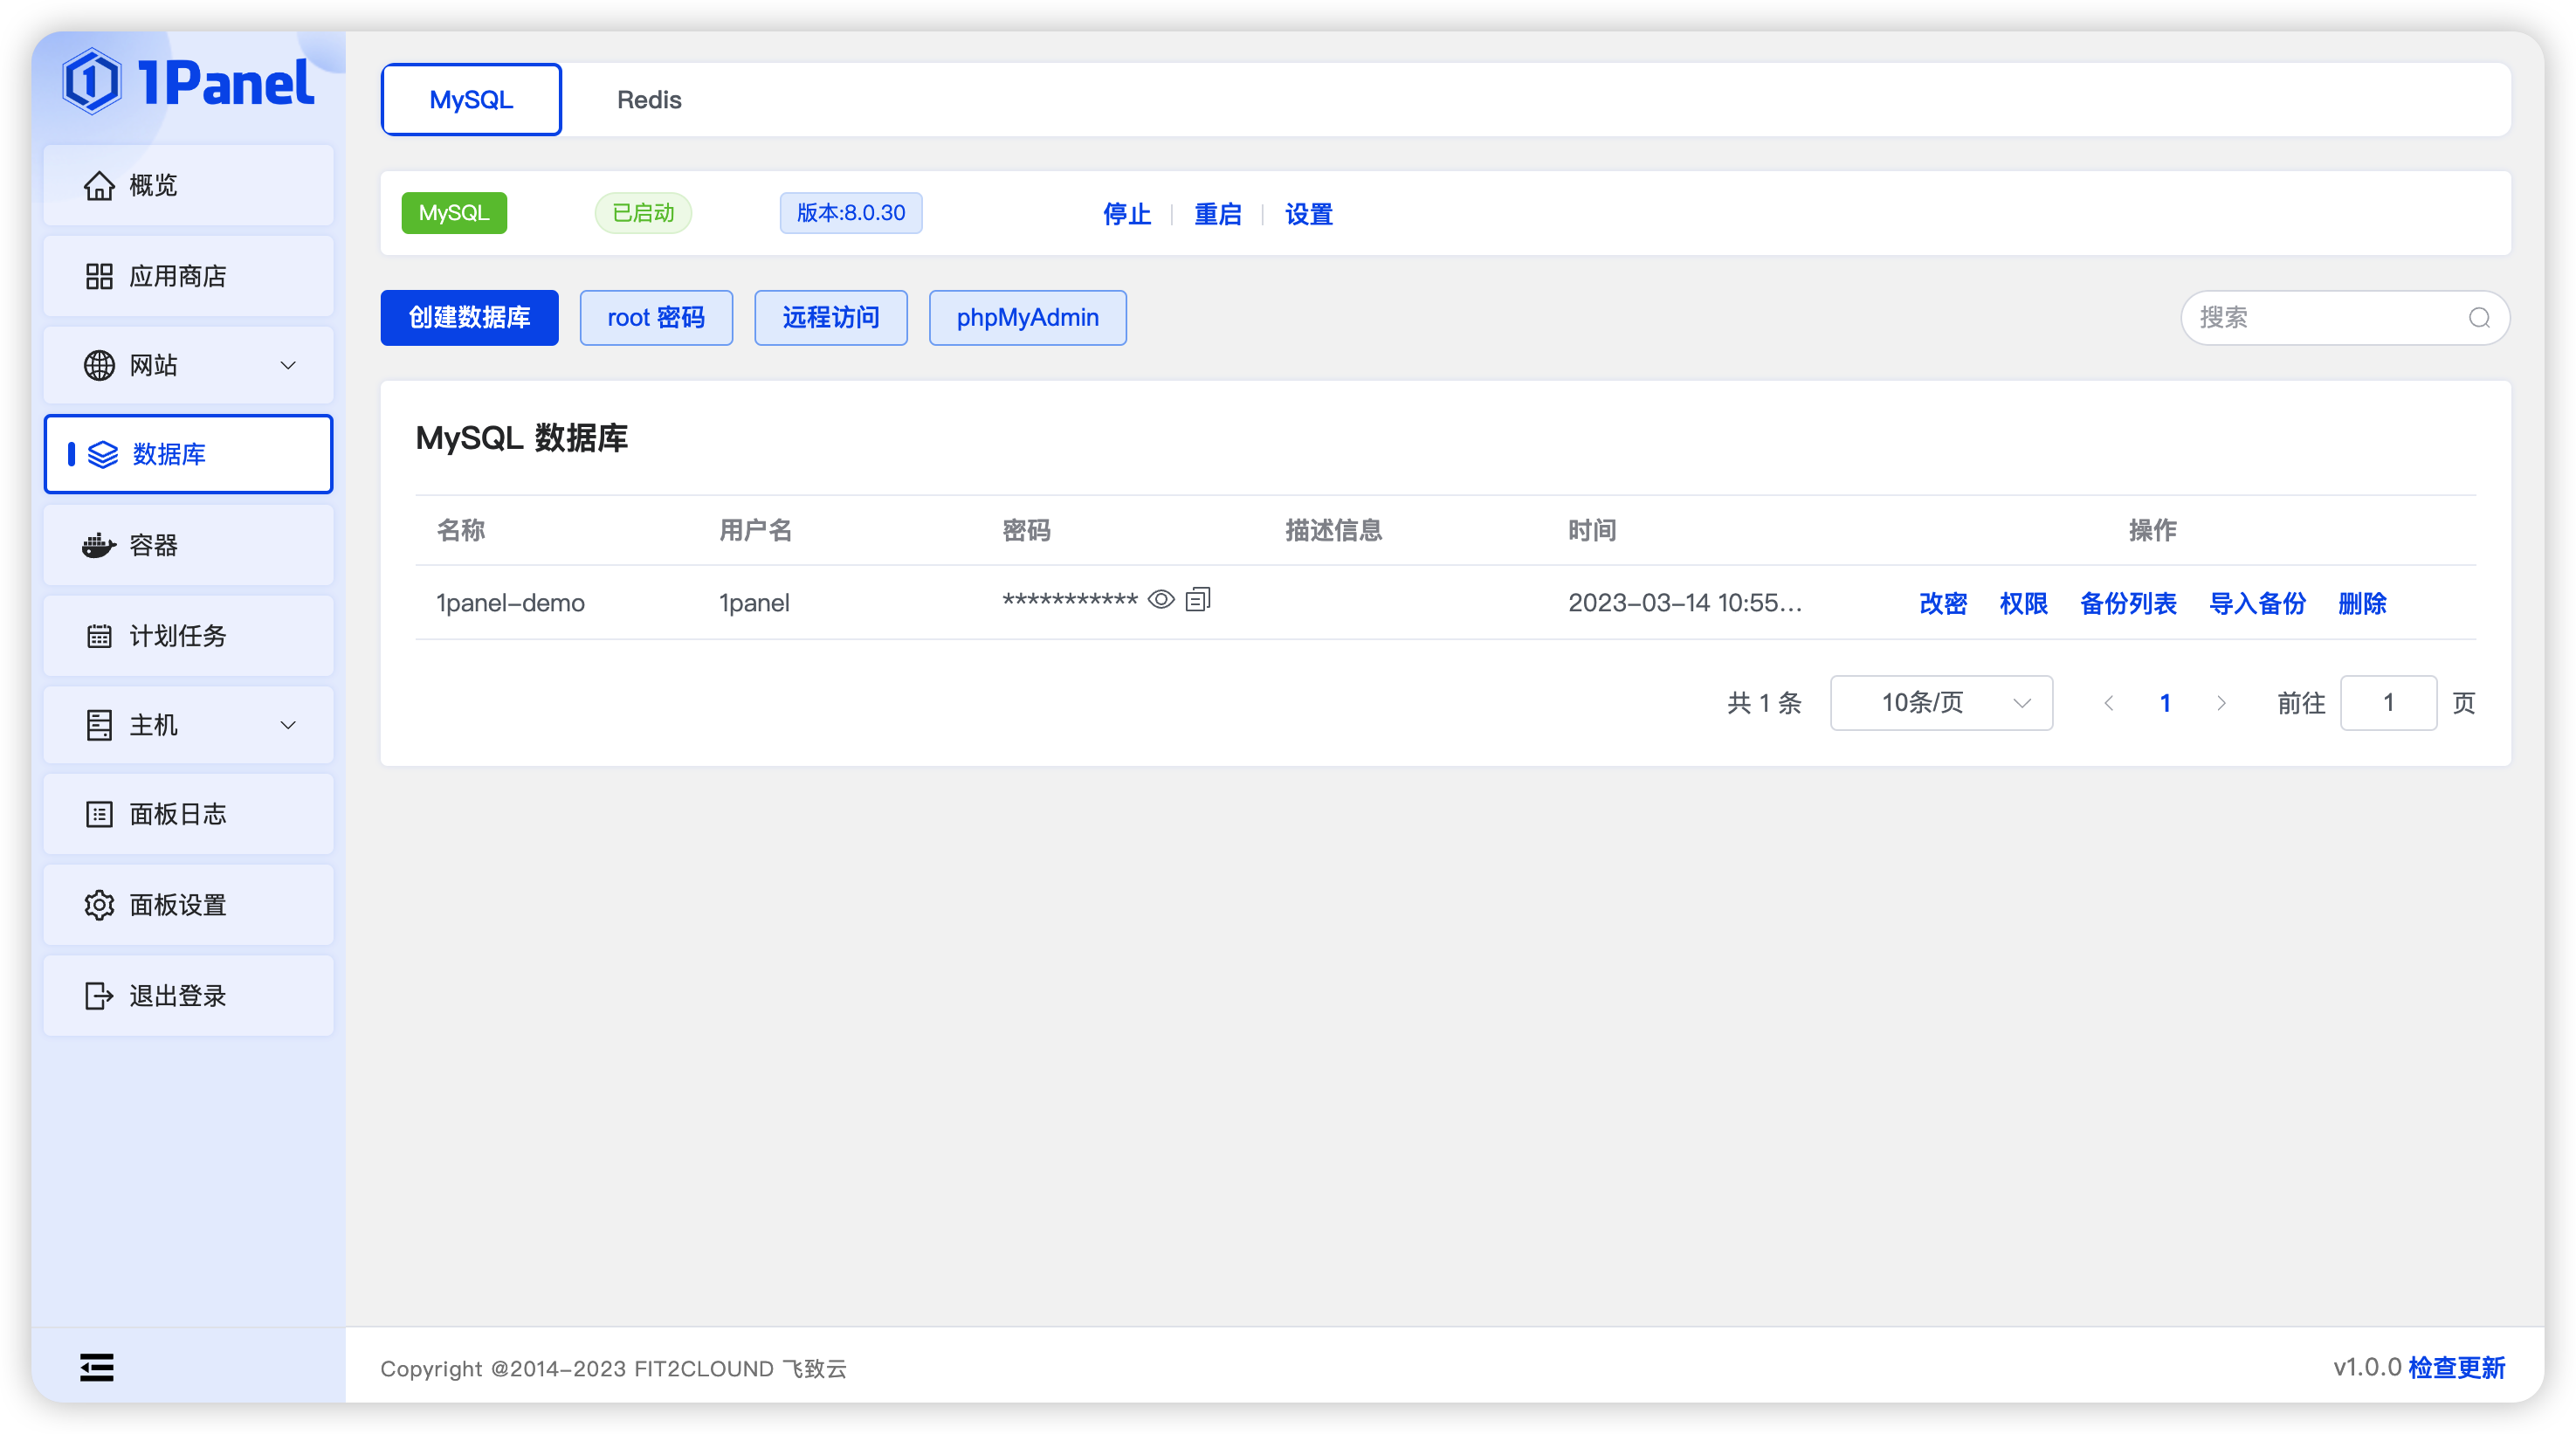Open the 计划任务 scheduled tasks page

click(176, 636)
